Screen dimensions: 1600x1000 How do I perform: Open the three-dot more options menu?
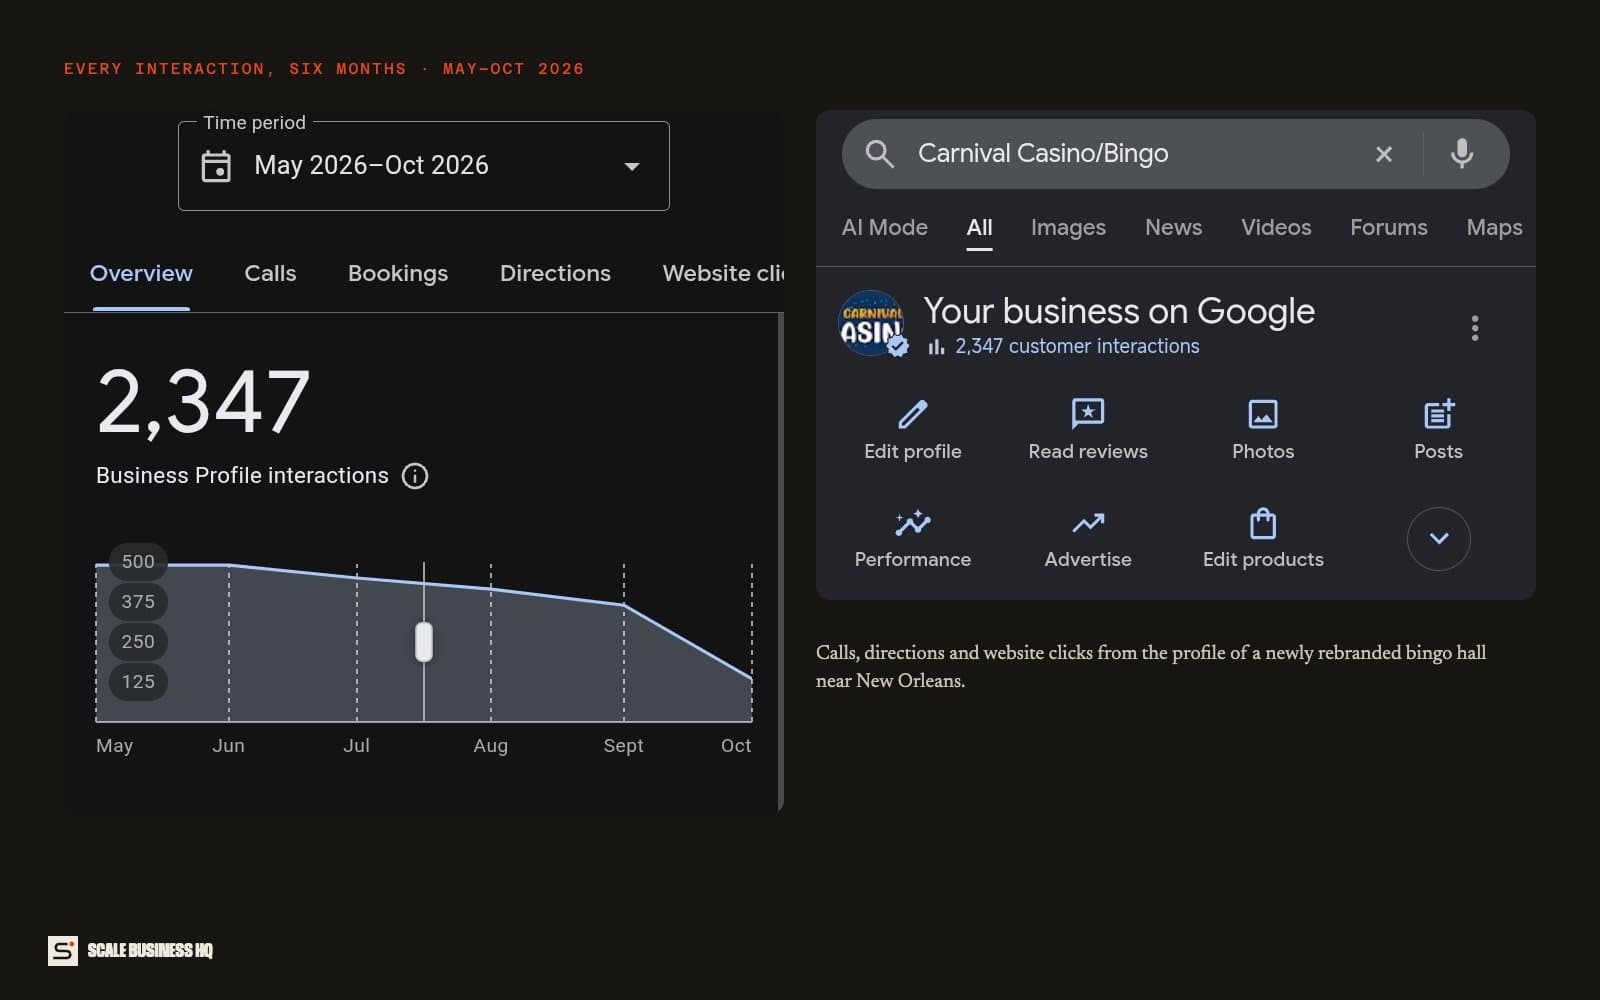pyautogui.click(x=1475, y=328)
